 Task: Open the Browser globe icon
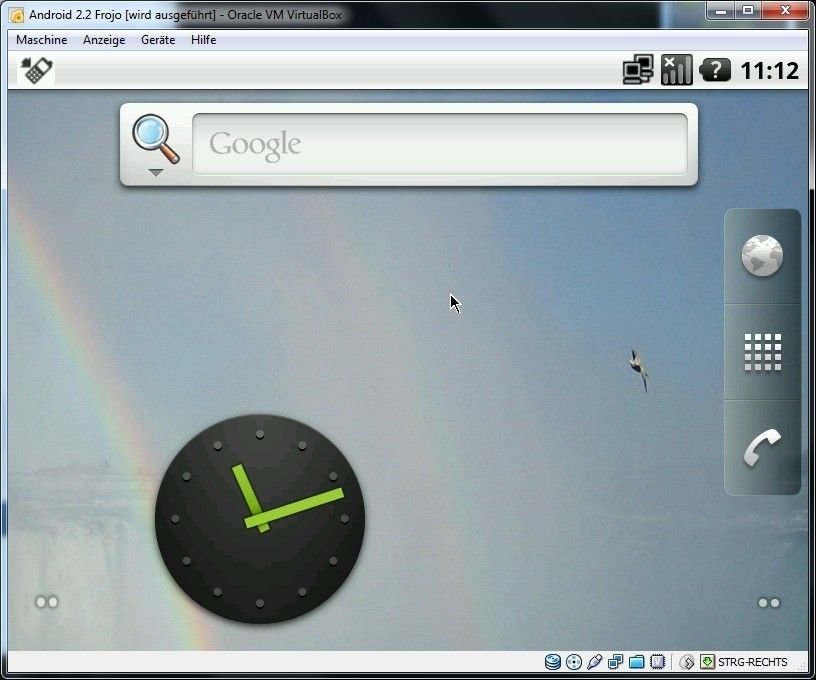pyautogui.click(x=762, y=255)
